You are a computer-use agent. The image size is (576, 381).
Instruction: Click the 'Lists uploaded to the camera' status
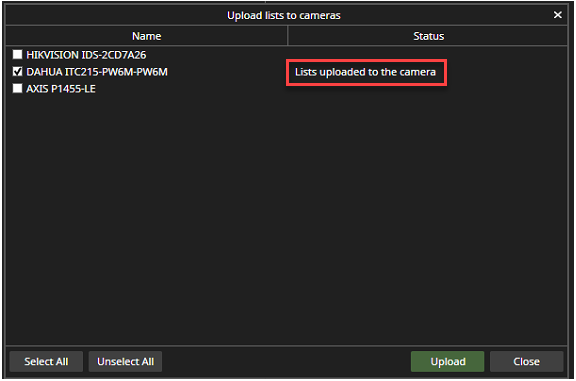pos(365,72)
